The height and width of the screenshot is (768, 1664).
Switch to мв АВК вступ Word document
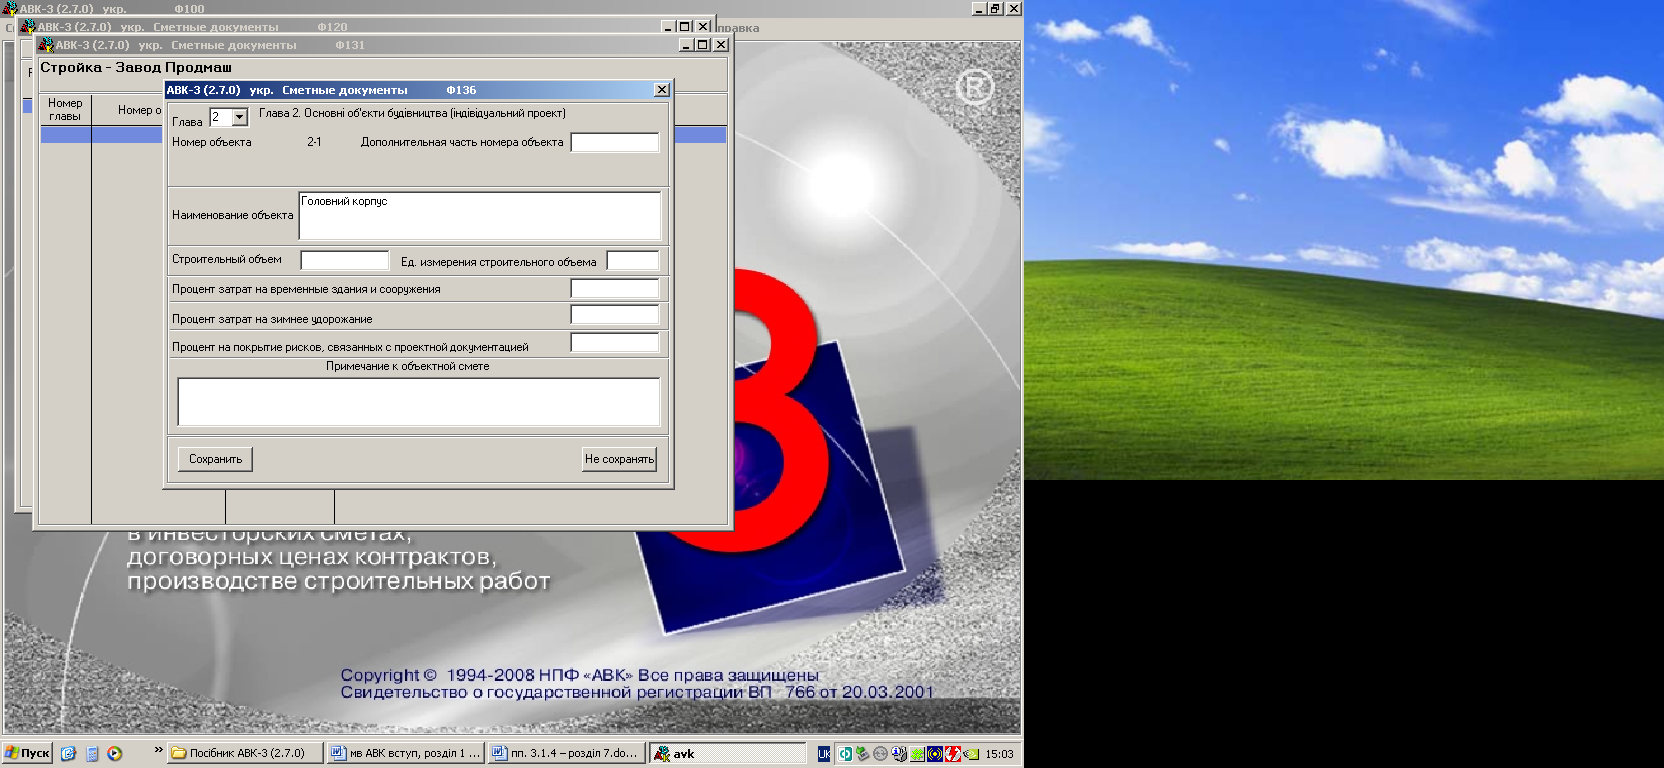click(406, 753)
